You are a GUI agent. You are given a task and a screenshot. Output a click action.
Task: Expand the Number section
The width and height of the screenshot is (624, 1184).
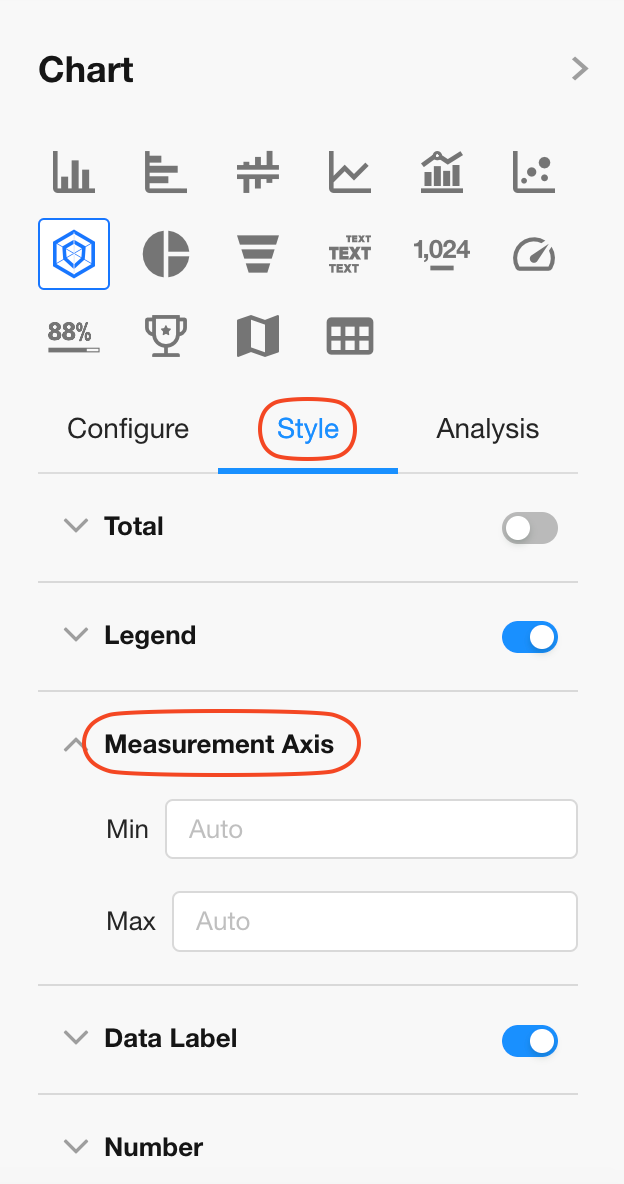[x=76, y=1146]
